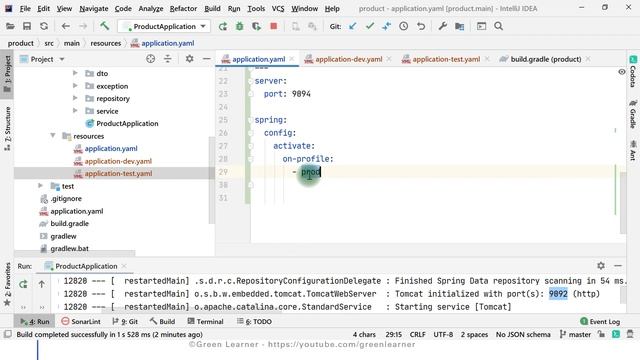Rollback changes with the undo arrow icon
The height and width of the screenshot is (360, 640).
point(421,27)
